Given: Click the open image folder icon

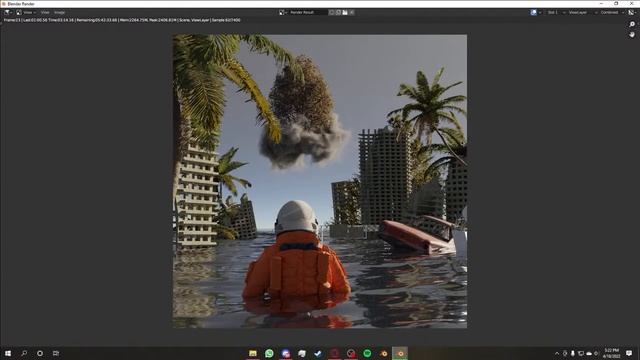Looking at the screenshot, I should point(345,13).
